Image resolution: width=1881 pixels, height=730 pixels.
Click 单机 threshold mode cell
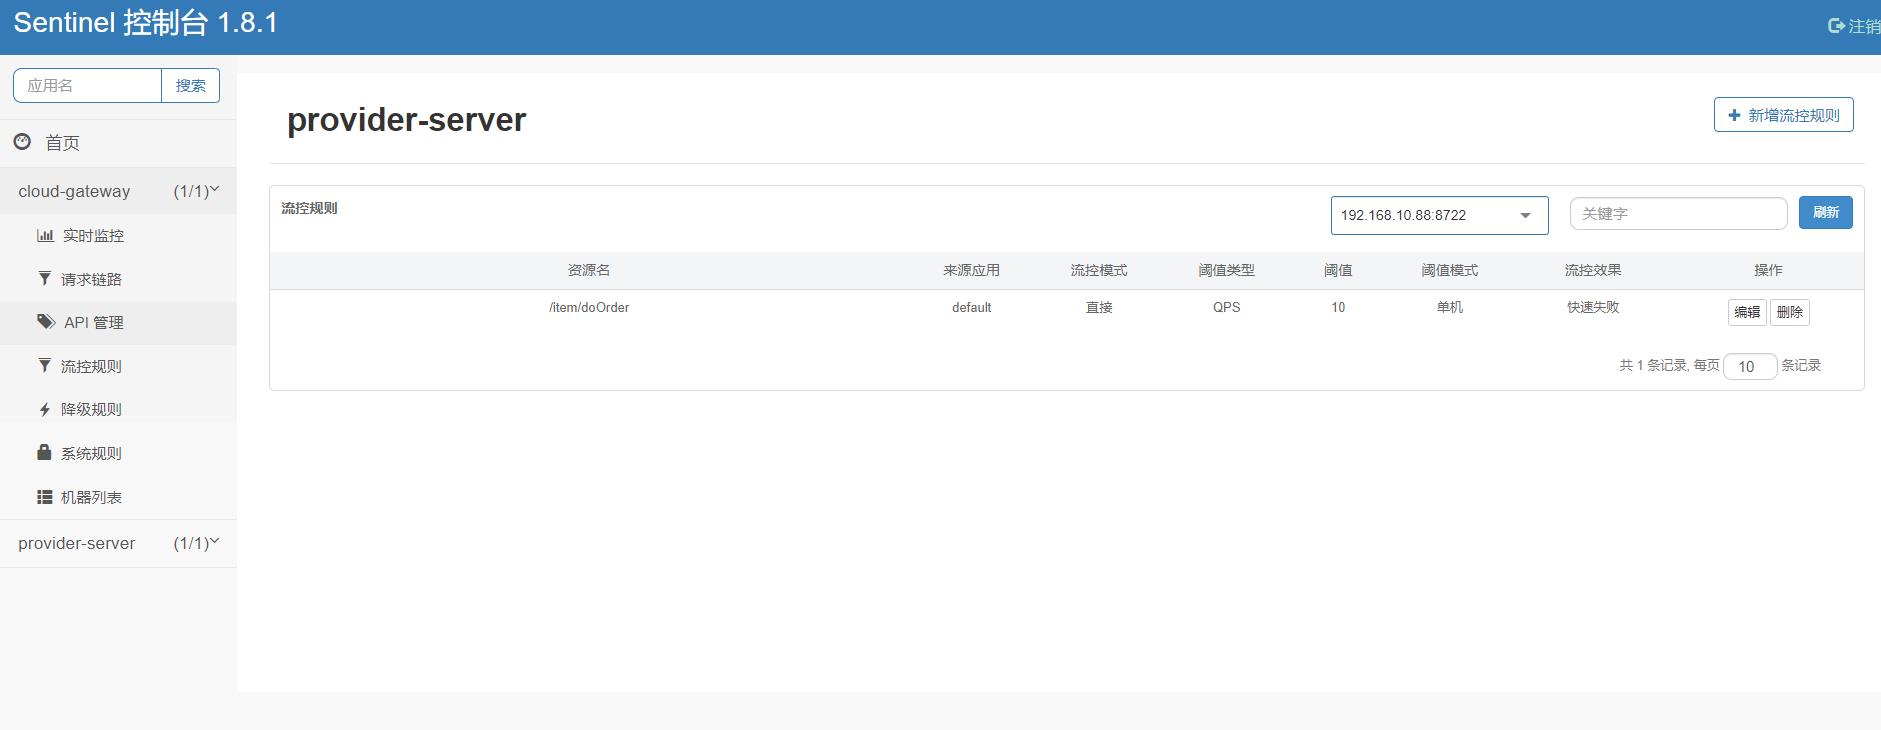pos(1449,308)
